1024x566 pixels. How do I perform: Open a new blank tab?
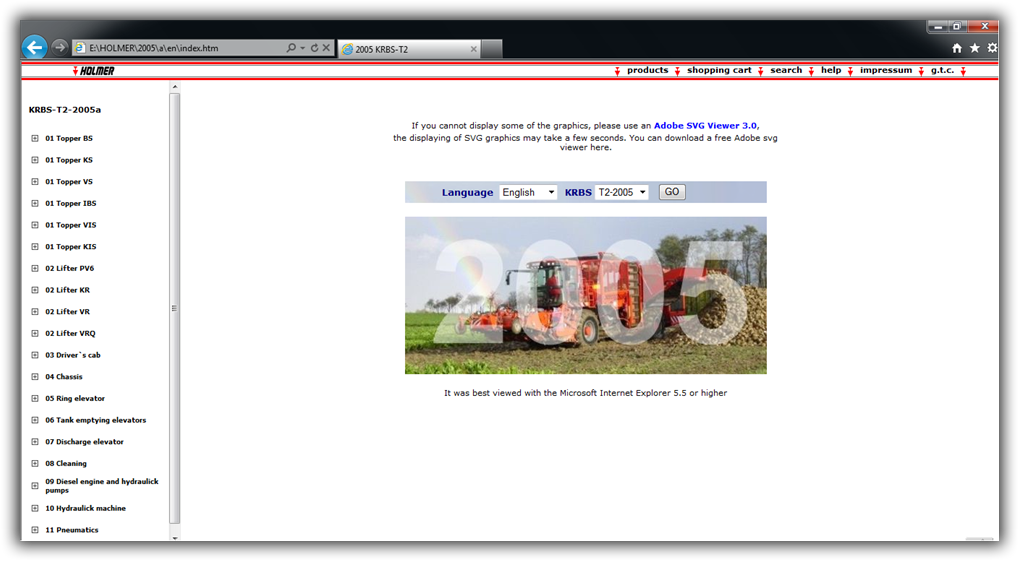point(492,49)
